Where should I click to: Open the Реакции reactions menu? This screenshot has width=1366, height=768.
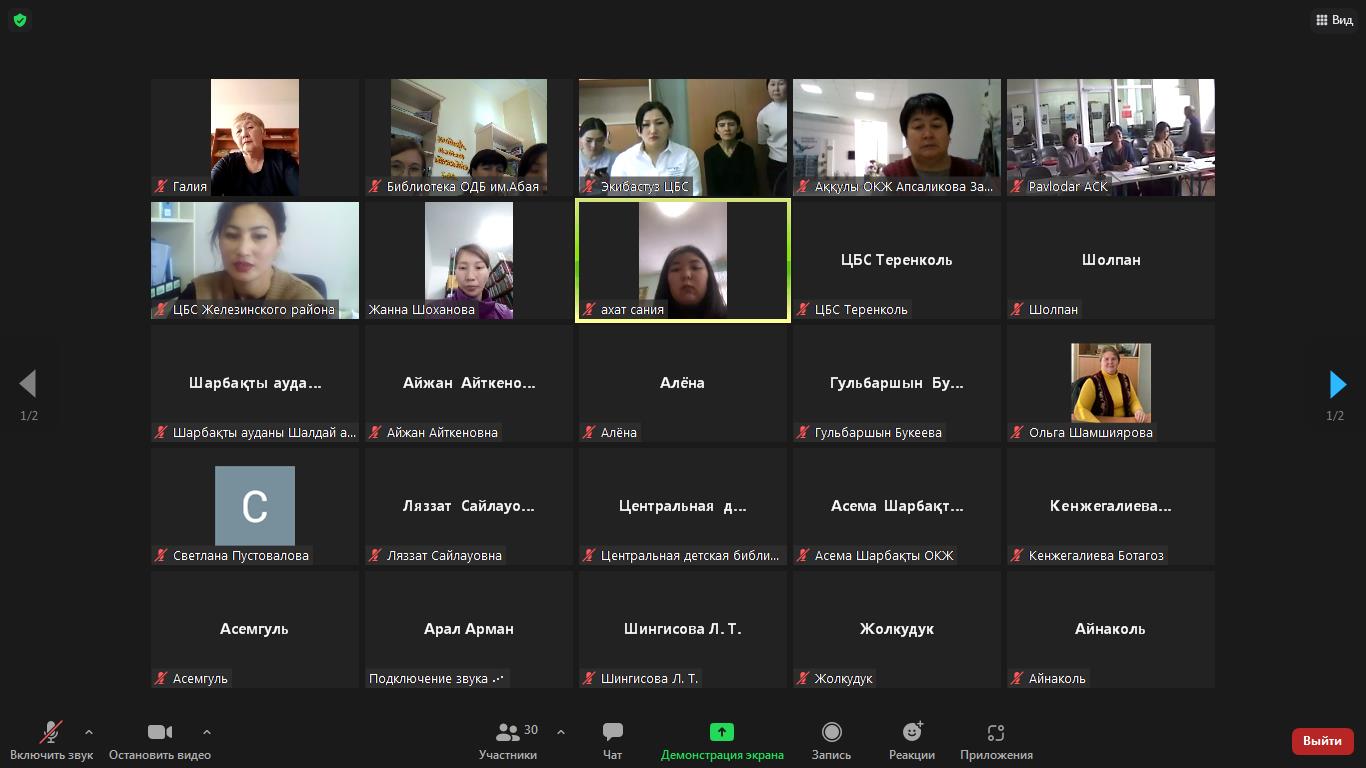911,733
